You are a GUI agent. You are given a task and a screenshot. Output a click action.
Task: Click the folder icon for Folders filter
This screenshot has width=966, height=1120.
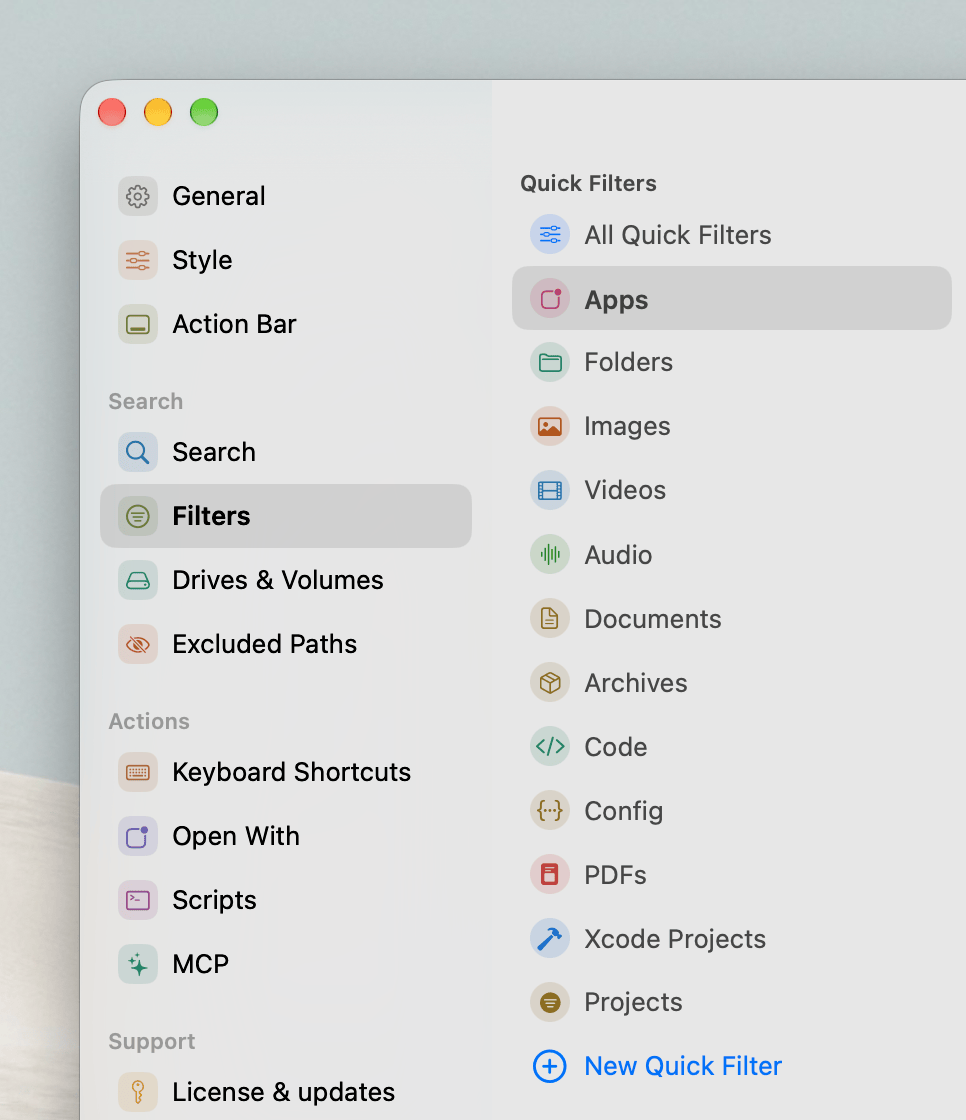pyautogui.click(x=550, y=362)
